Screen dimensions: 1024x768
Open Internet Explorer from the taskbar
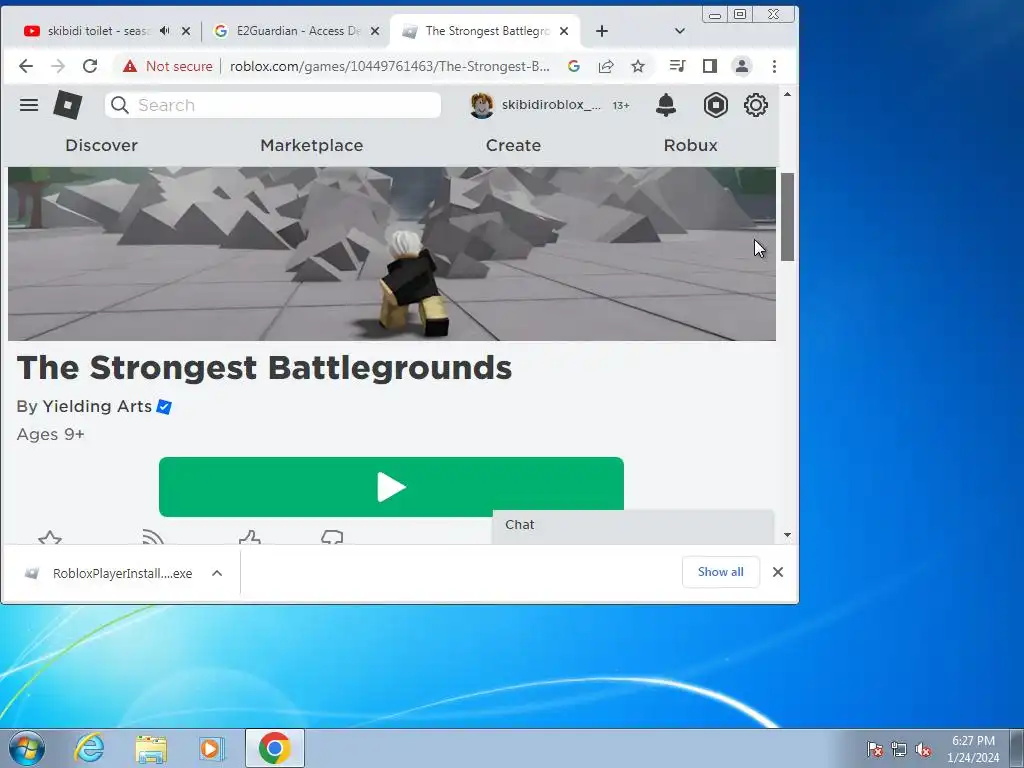tap(89, 748)
